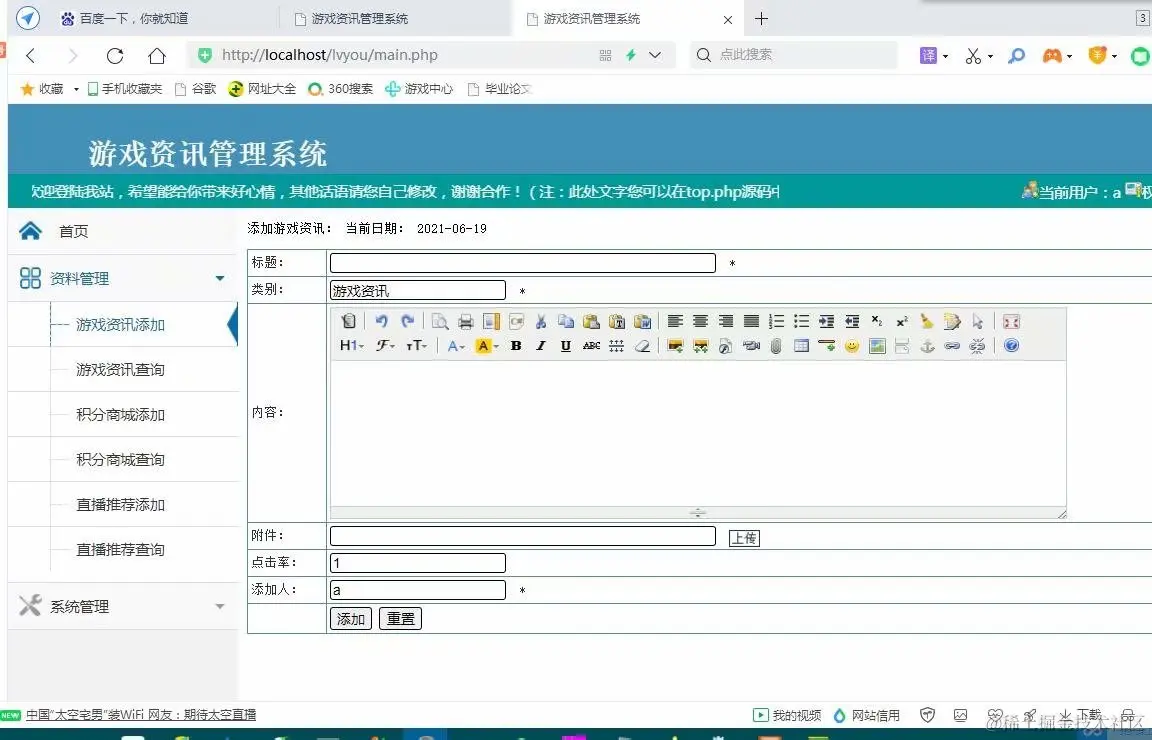Viewport: 1152px width, 740px height.
Task: Undo the last edit in the editor
Action: [x=381, y=321]
